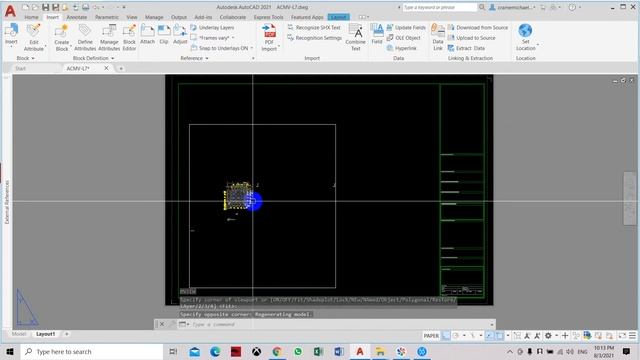Toggle grid display in status bar
Image resolution: width=640 pixels, height=360 pixels.
(446, 336)
